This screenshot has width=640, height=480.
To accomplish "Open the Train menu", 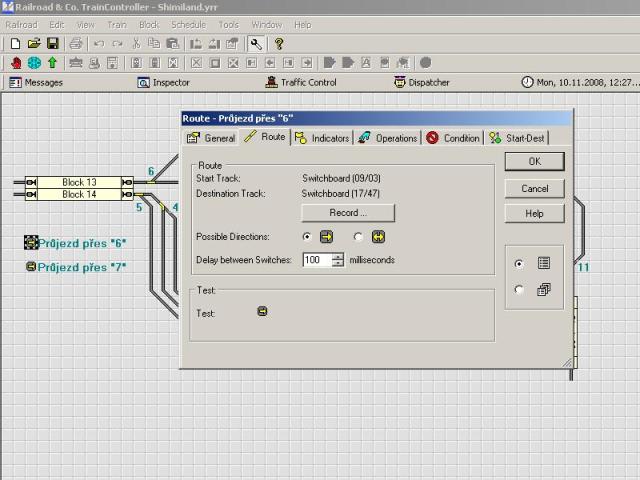I will pyautogui.click(x=117, y=25).
